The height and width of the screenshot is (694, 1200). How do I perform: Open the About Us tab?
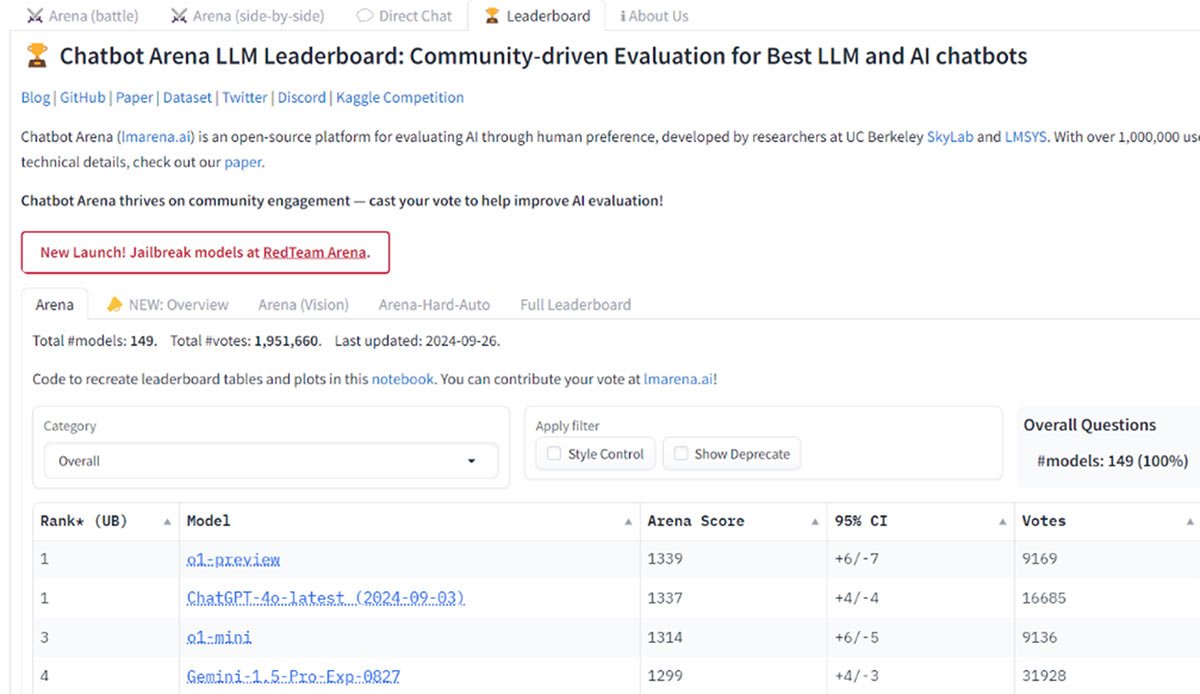pos(654,16)
